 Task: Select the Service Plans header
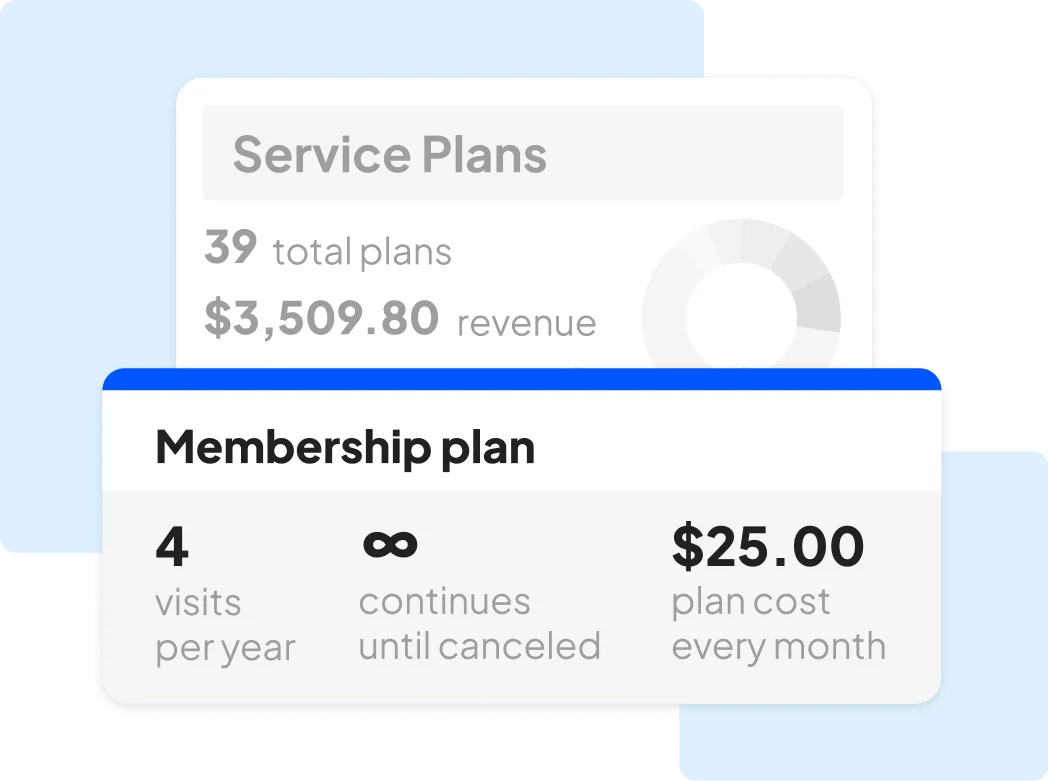390,154
